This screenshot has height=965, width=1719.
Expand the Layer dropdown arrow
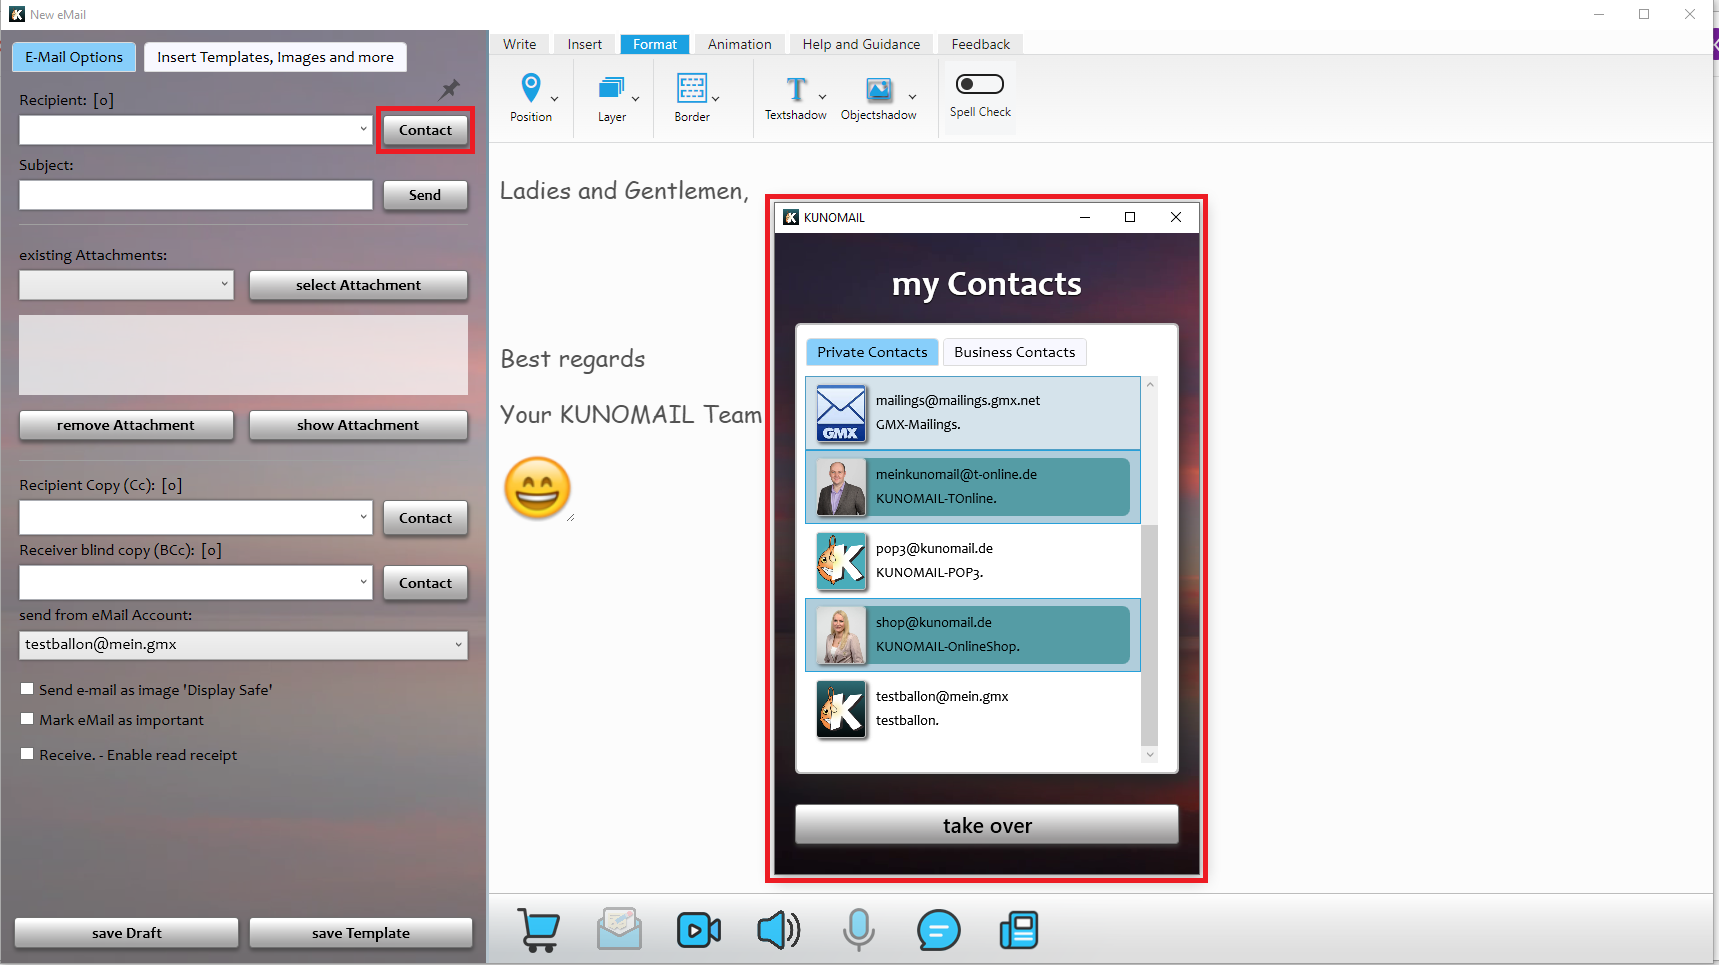pyautogui.click(x=635, y=99)
